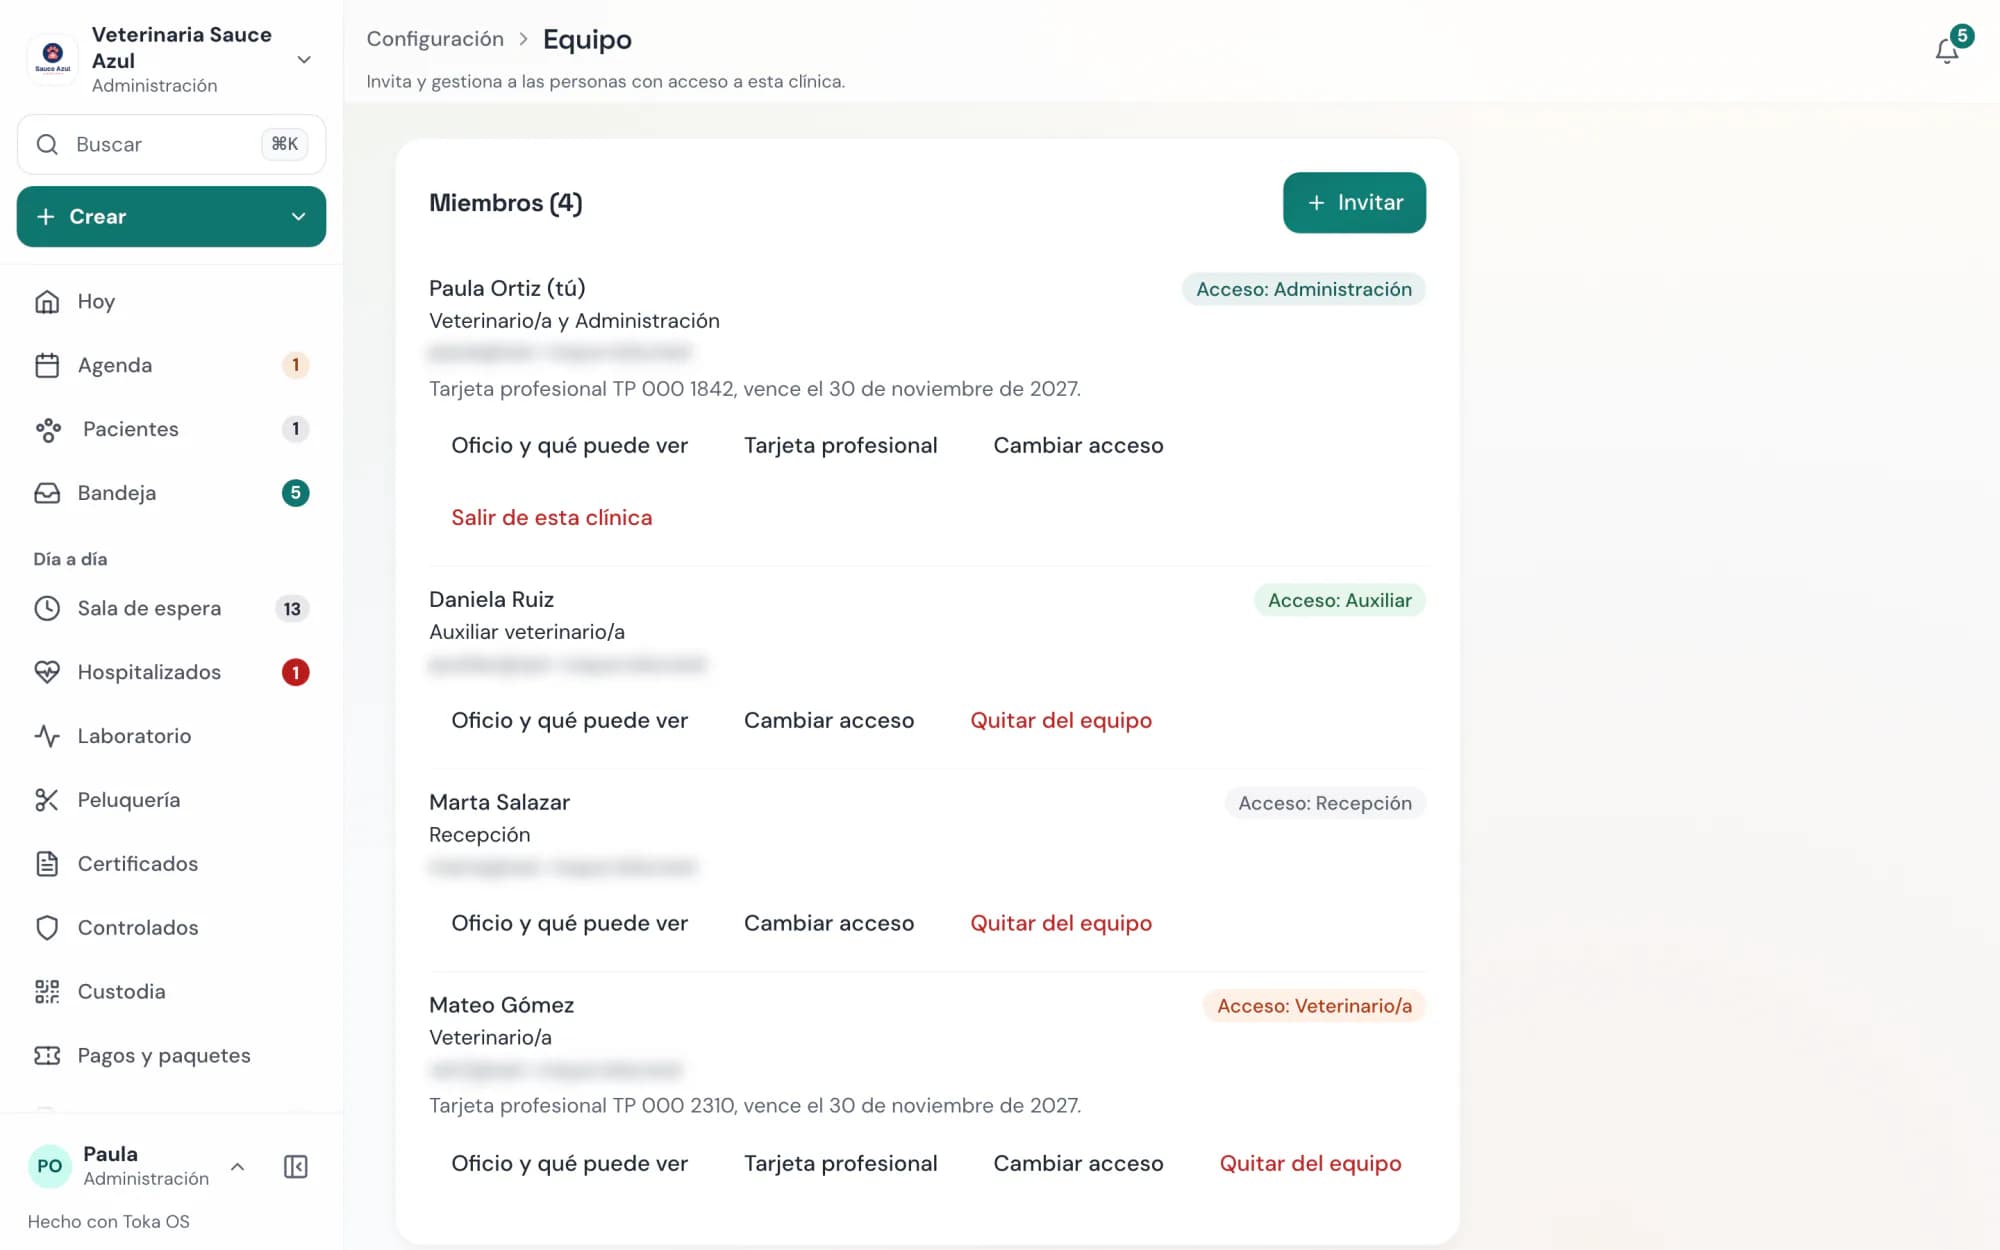Open the Crear dropdown arrow
This screenshot has height=1250, width=2000.
click(298, 216)
